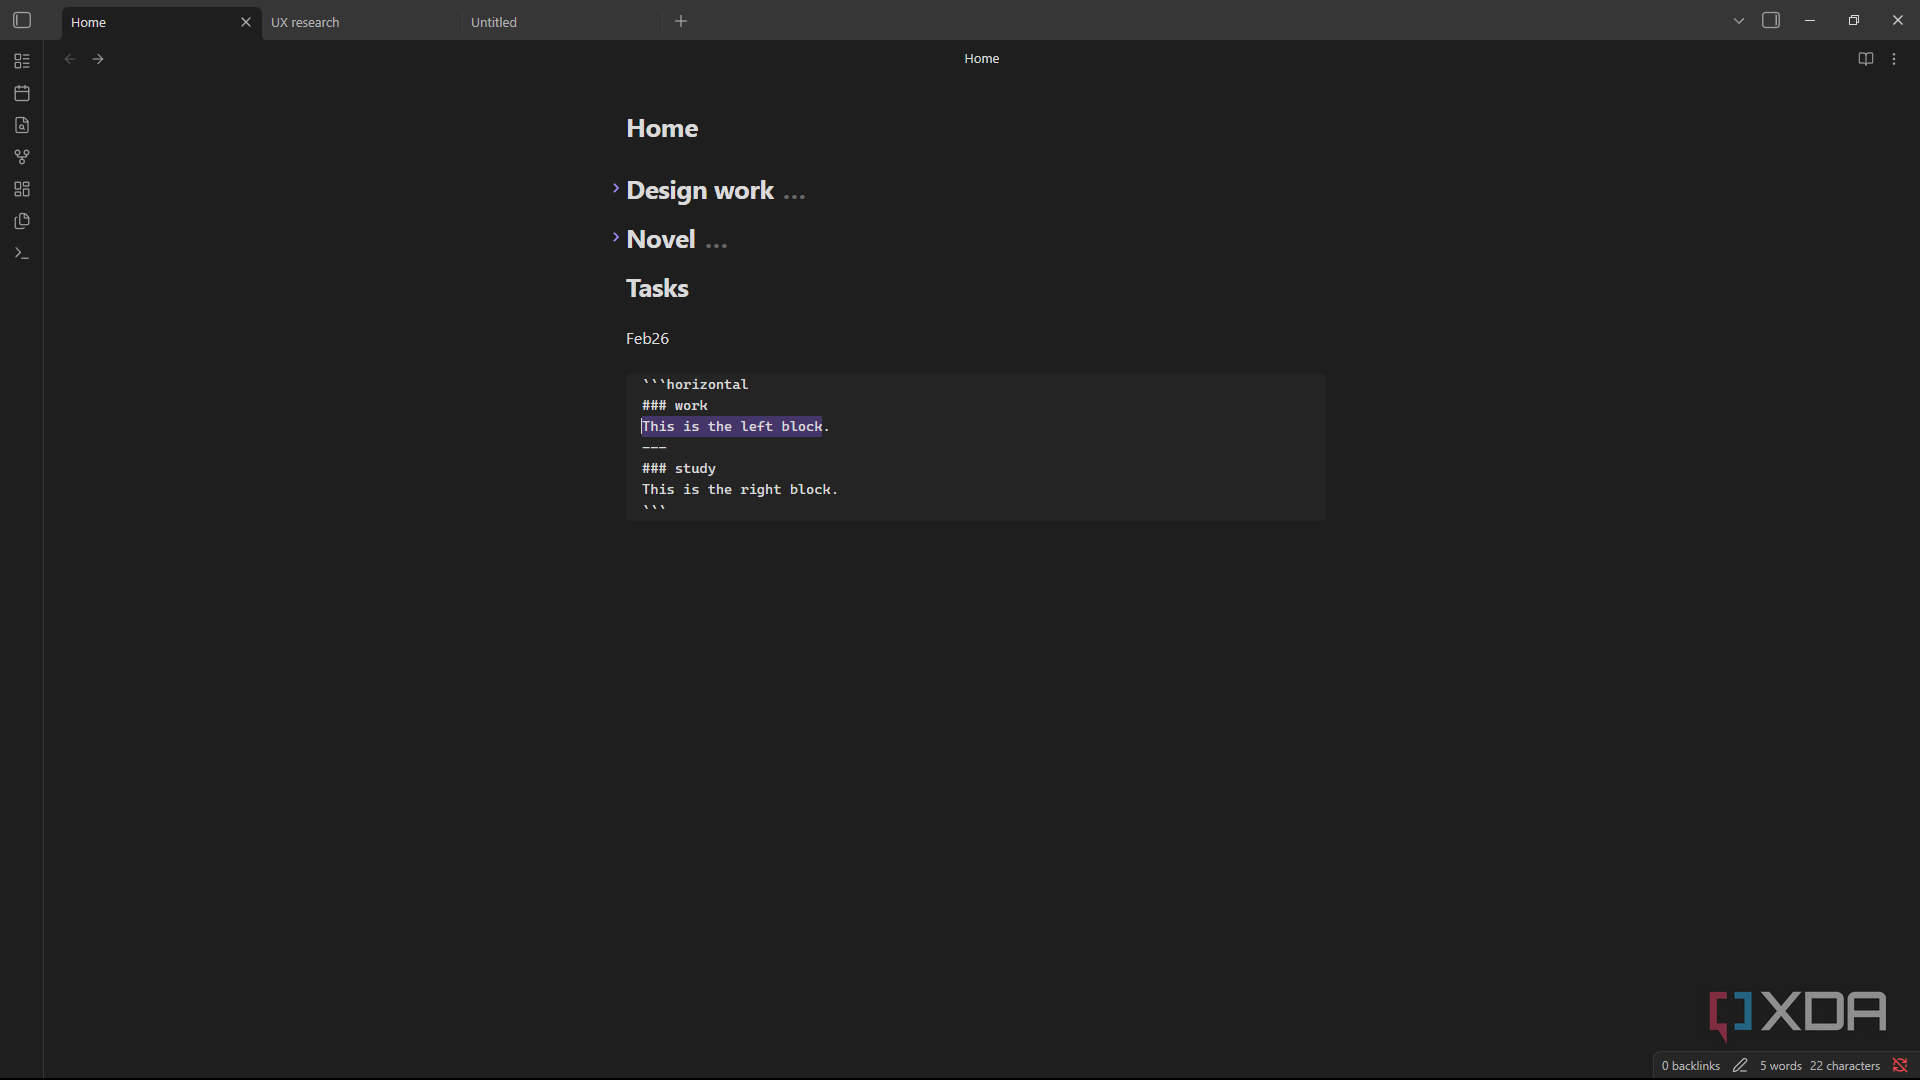Screen dimensions: 1920x1080
Task: Click the templates copy-files ribbon icon
Action: click(x=22, y=221)
